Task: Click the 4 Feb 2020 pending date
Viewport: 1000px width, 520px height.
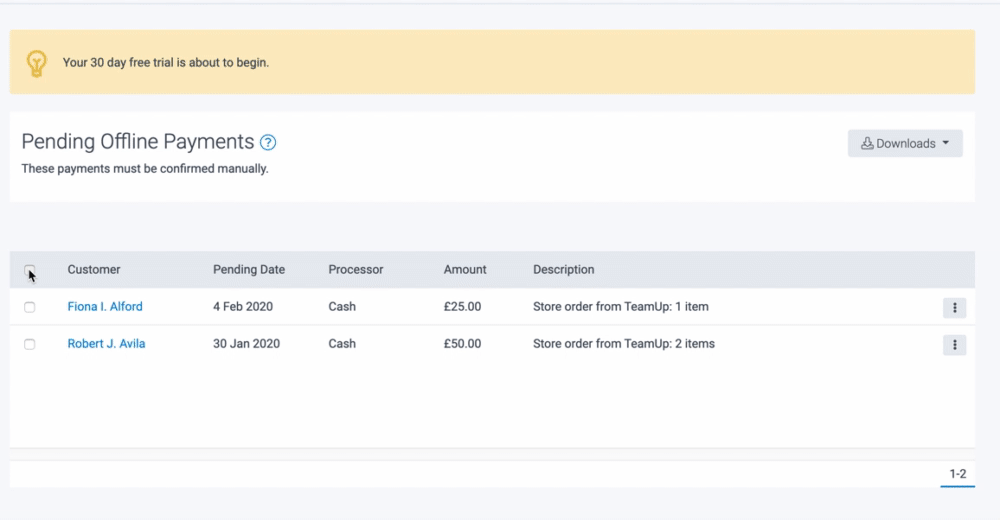Action: tap(243, 307)
